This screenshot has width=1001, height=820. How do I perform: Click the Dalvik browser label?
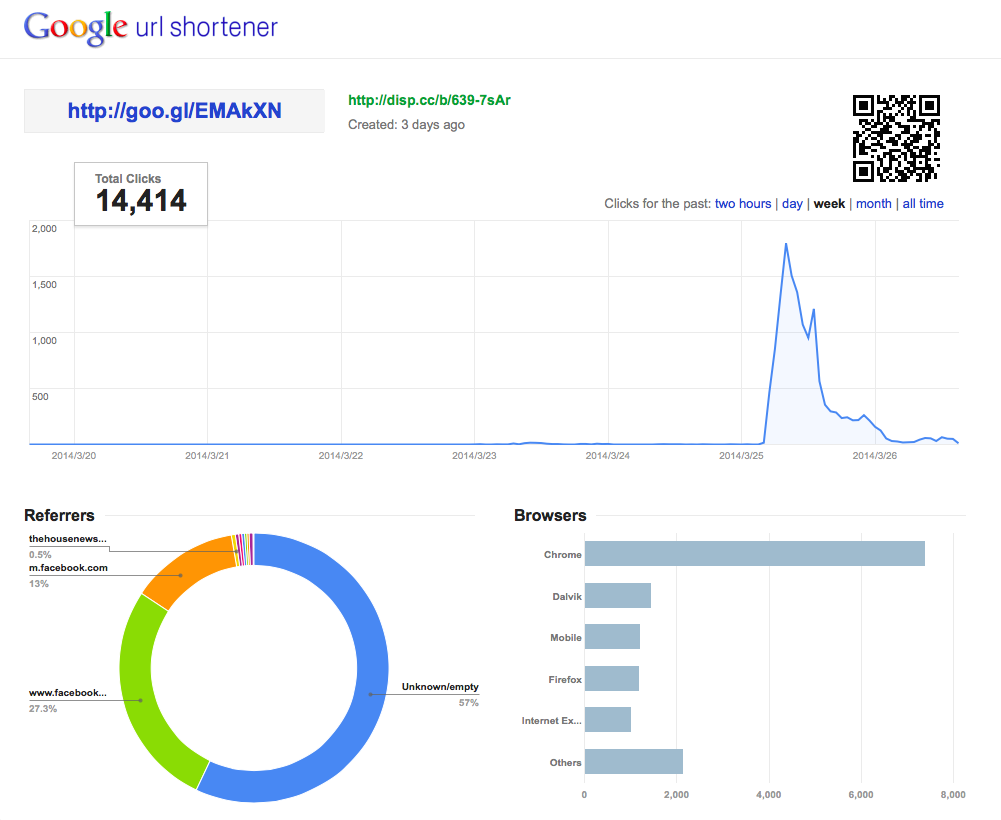(x=567, y=596)
